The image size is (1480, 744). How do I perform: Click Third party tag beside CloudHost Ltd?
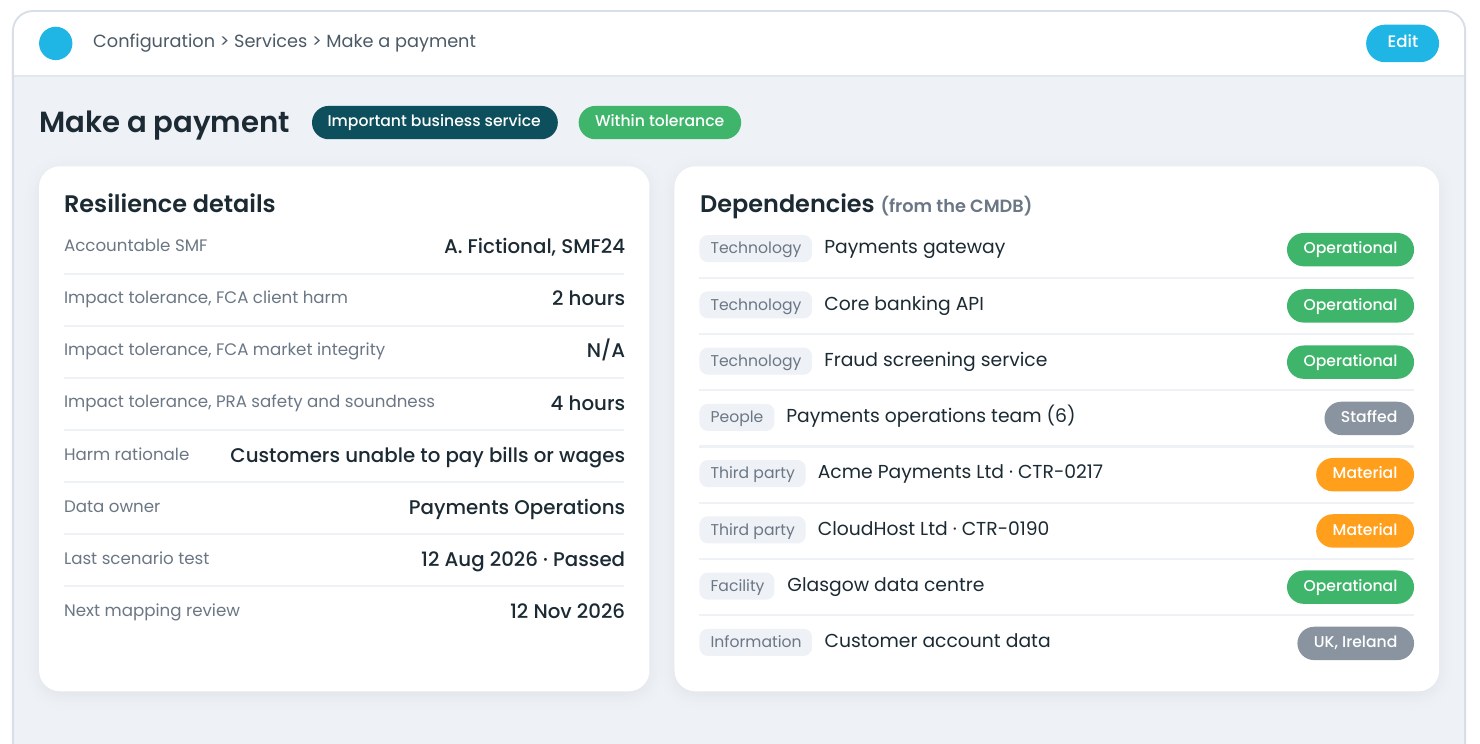(x=752, y=531)
